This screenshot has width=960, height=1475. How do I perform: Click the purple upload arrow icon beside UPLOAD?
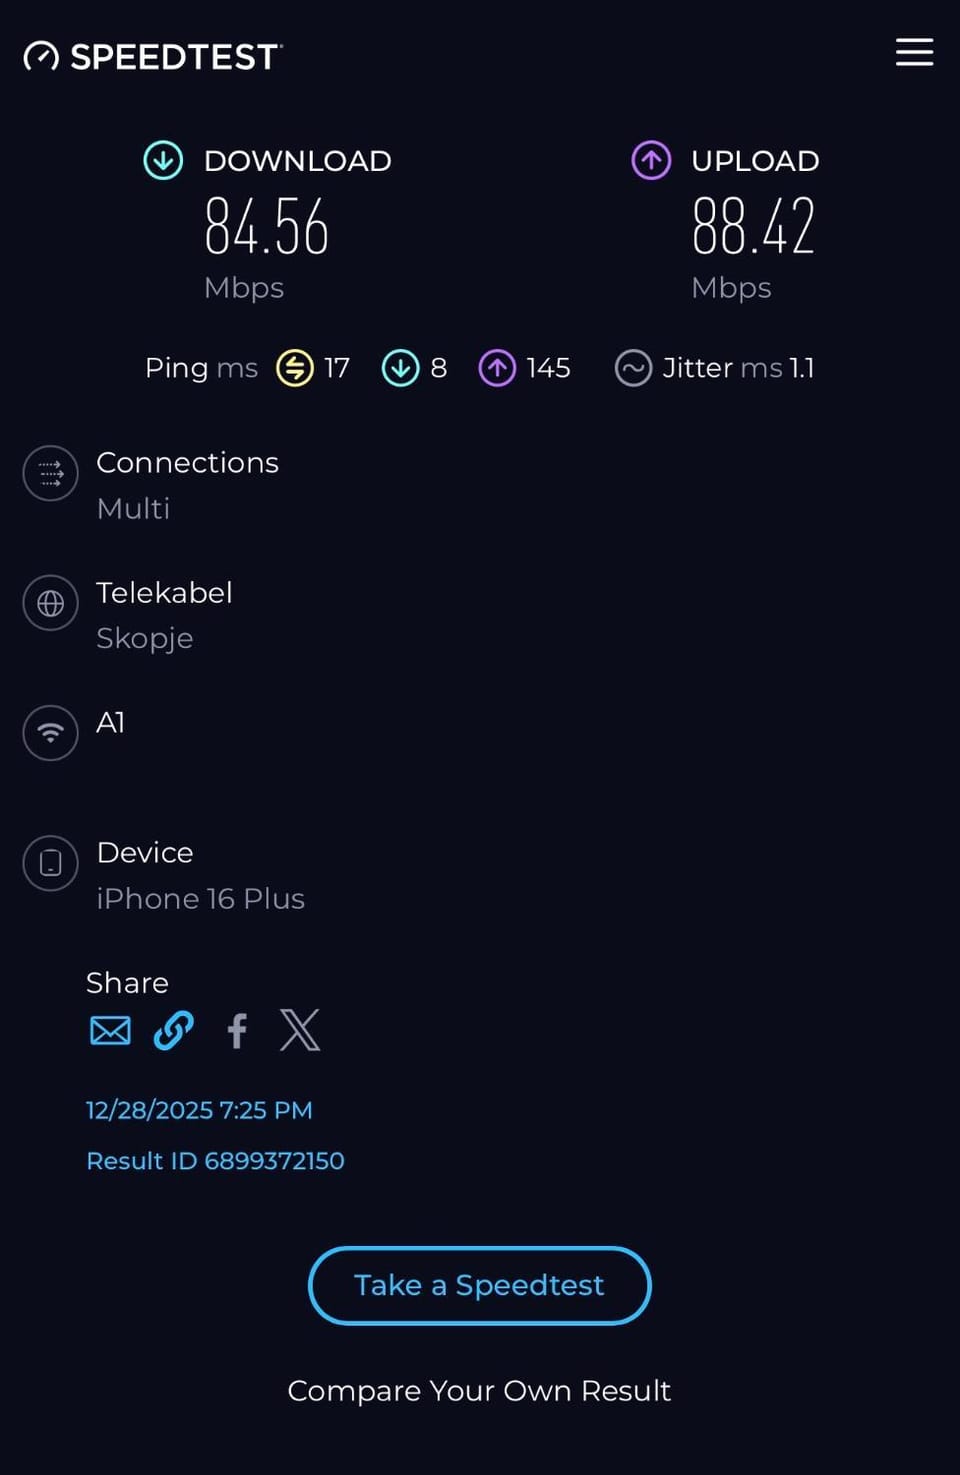651,160
